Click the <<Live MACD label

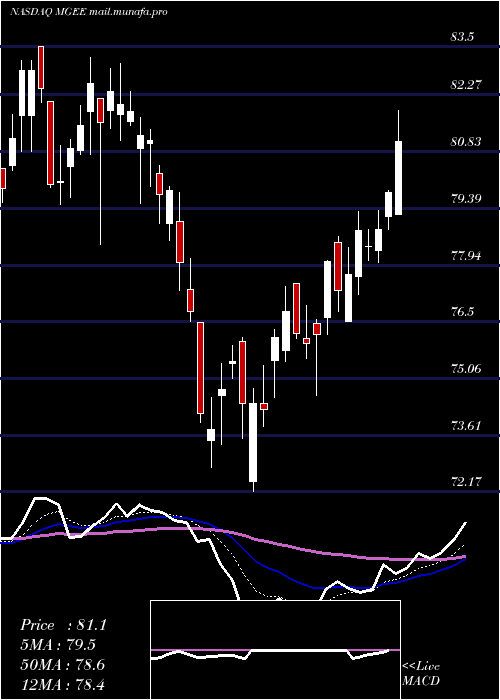pyautogui.click(x=421, y=674)
